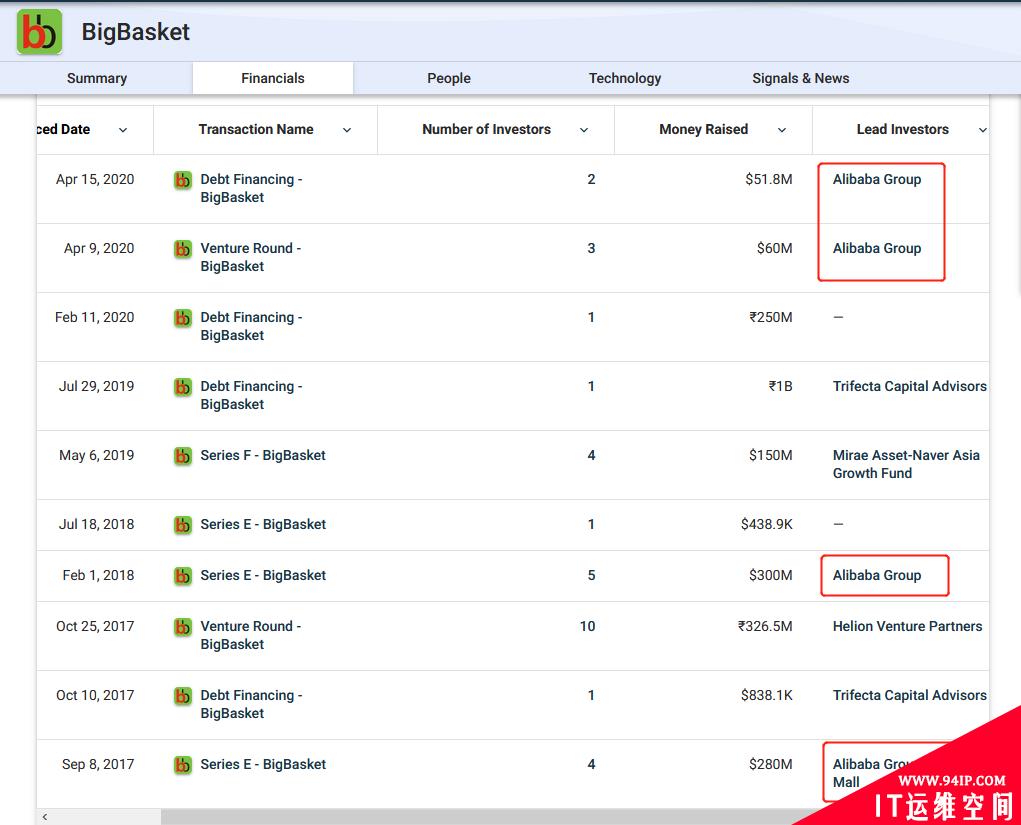Click the ₹250M money raised value
This screenshot has width=1021, height=825.
click(x=771, y=317)
